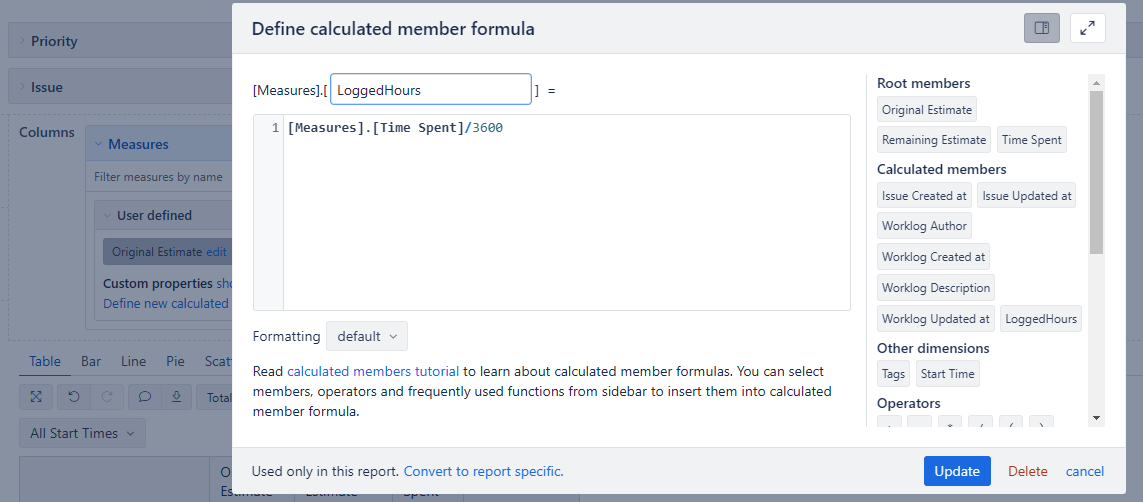Click Convert to report specific link

click(483, 471)
